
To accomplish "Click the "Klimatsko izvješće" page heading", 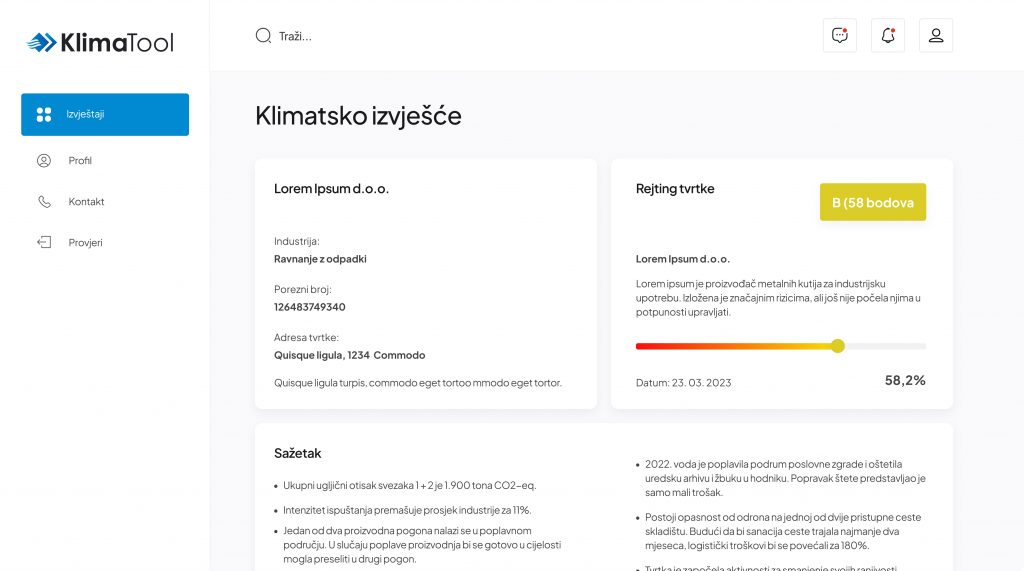I will click(x=358, y=116).
